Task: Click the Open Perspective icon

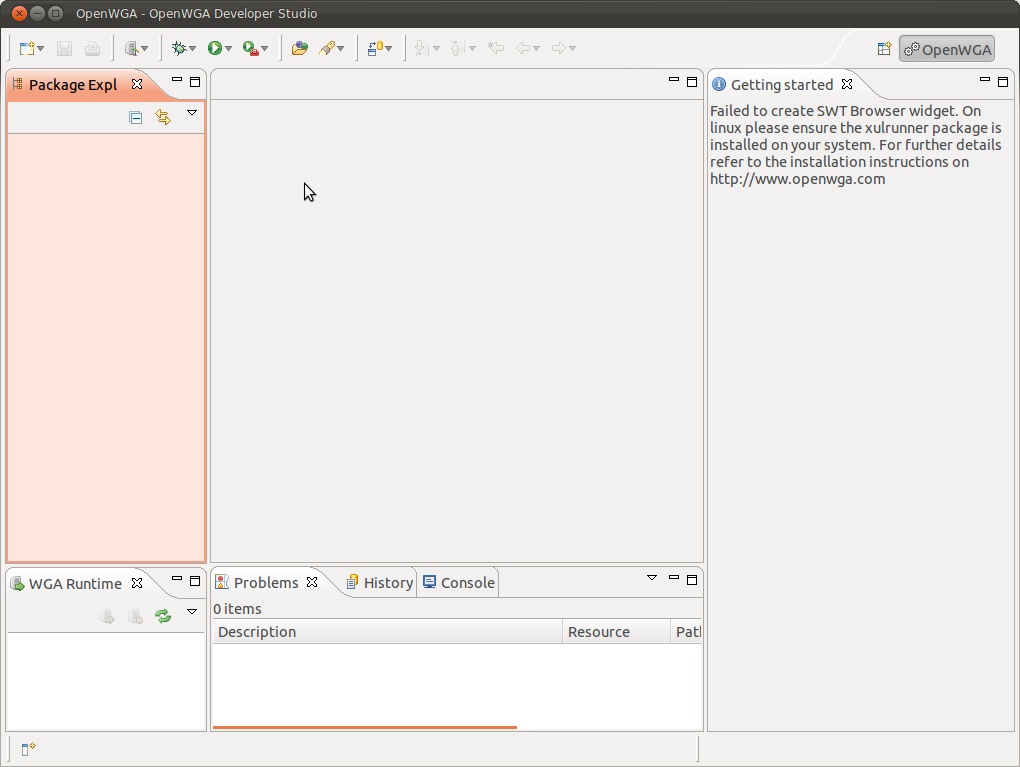Action: 884,49
